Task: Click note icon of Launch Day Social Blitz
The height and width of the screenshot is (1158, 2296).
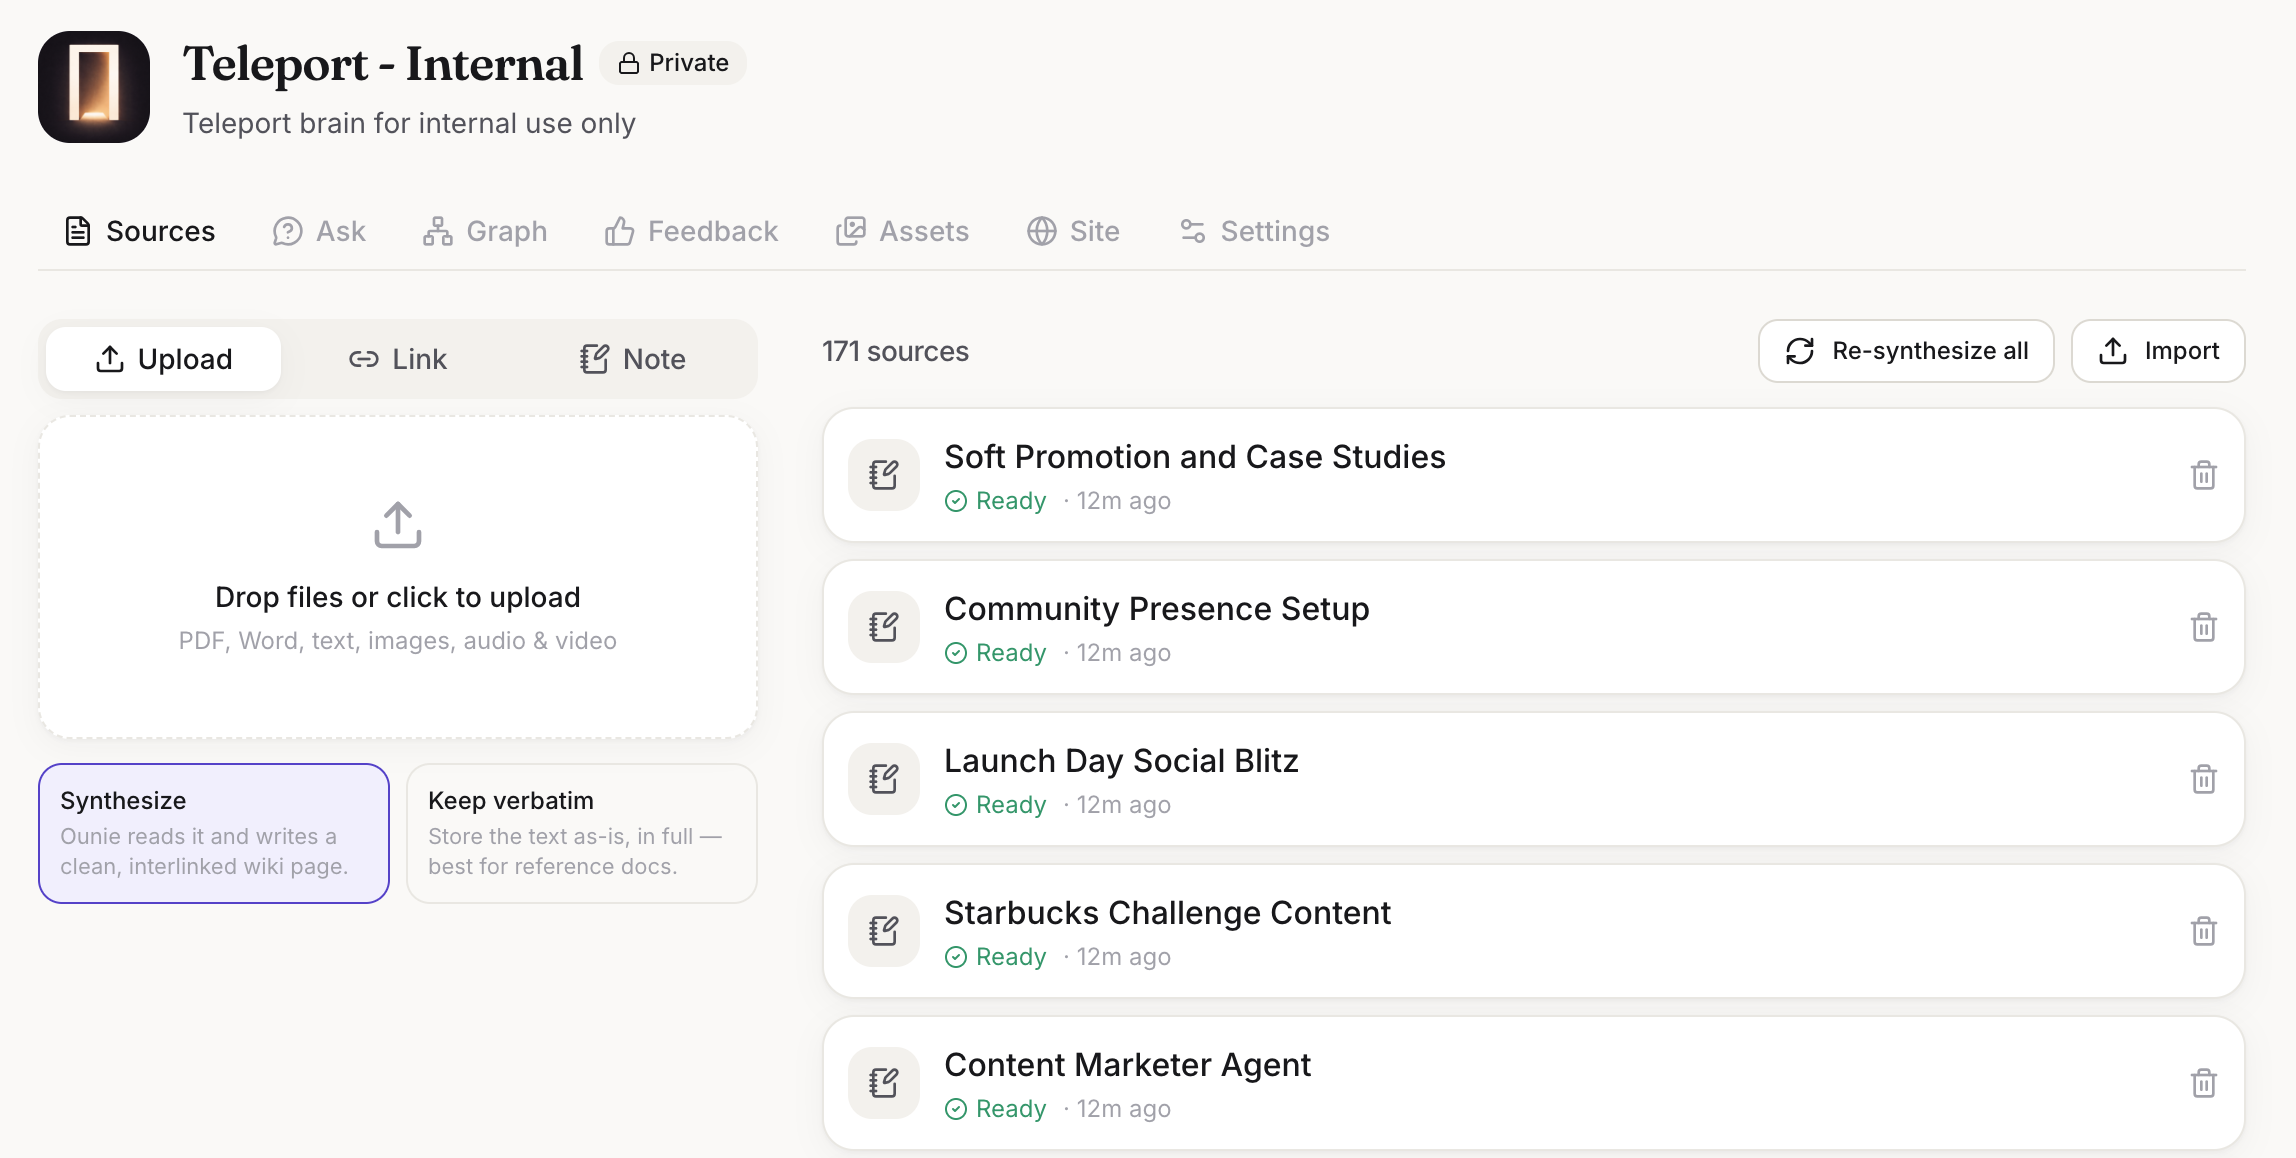Action: click(884, 779)
